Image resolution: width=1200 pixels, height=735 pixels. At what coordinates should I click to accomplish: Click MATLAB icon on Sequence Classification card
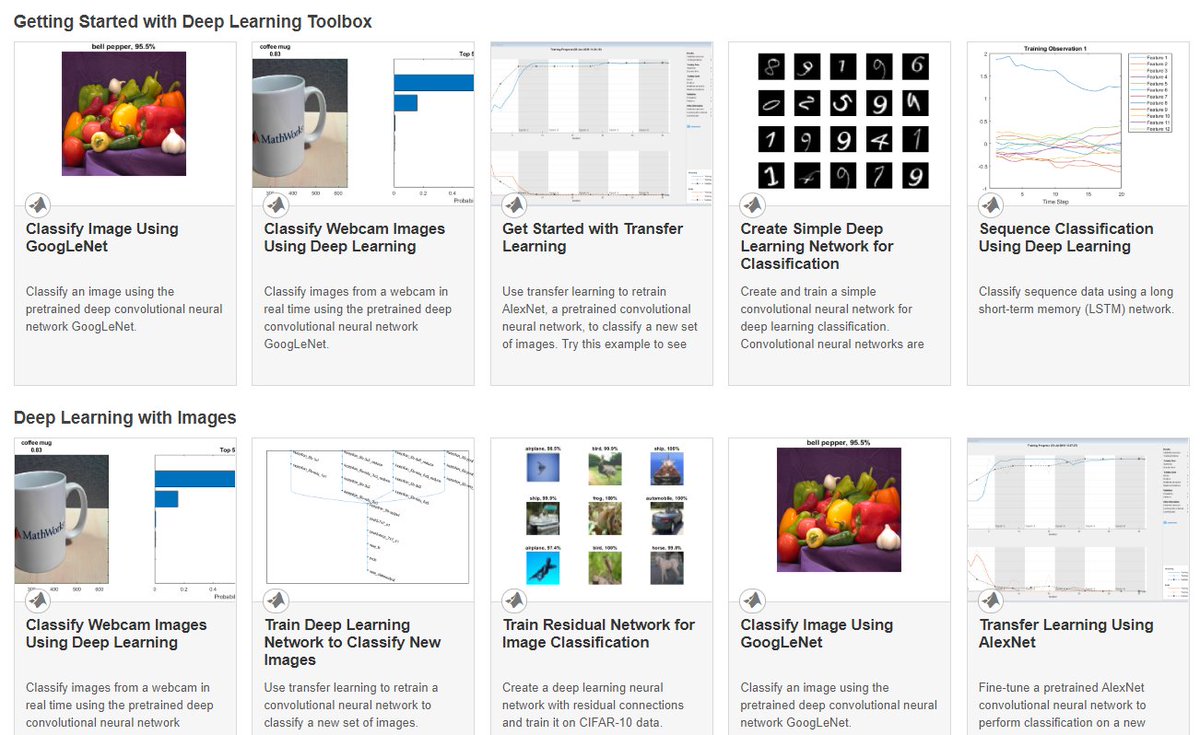[x=991, y=205]
